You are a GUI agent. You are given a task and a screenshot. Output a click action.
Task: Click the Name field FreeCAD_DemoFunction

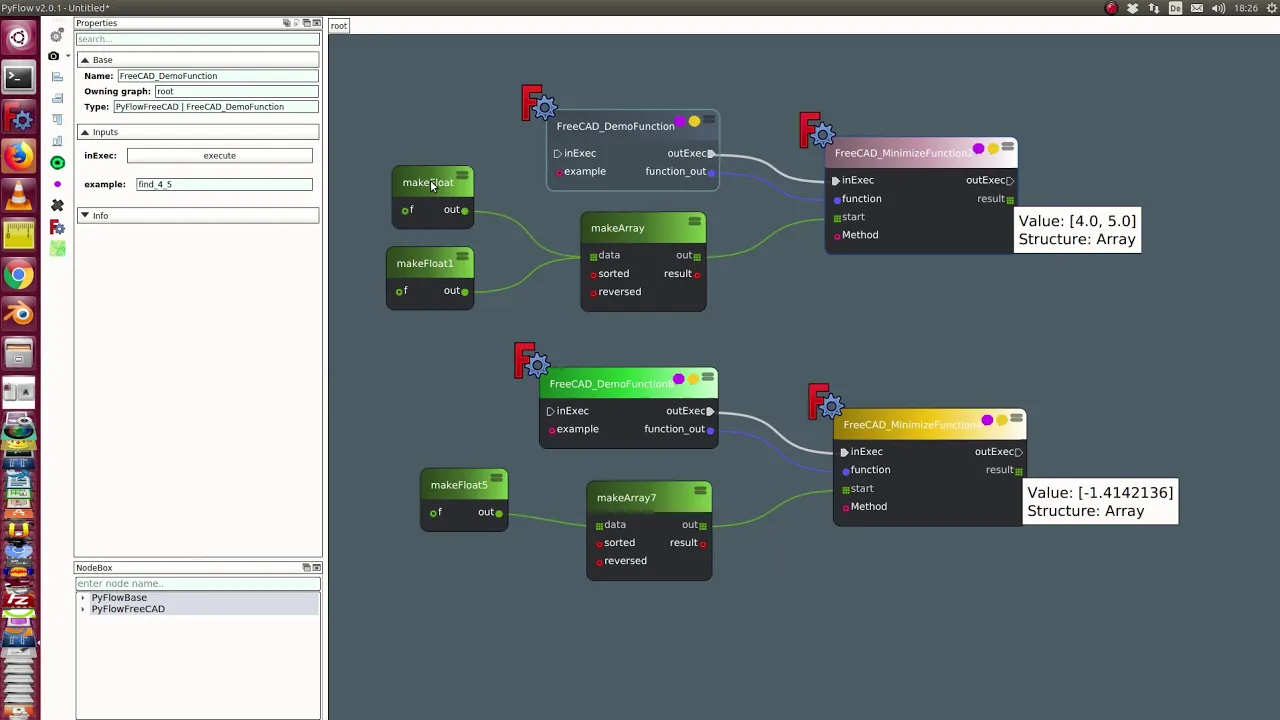pyautogui.click(x=218, y=76)
